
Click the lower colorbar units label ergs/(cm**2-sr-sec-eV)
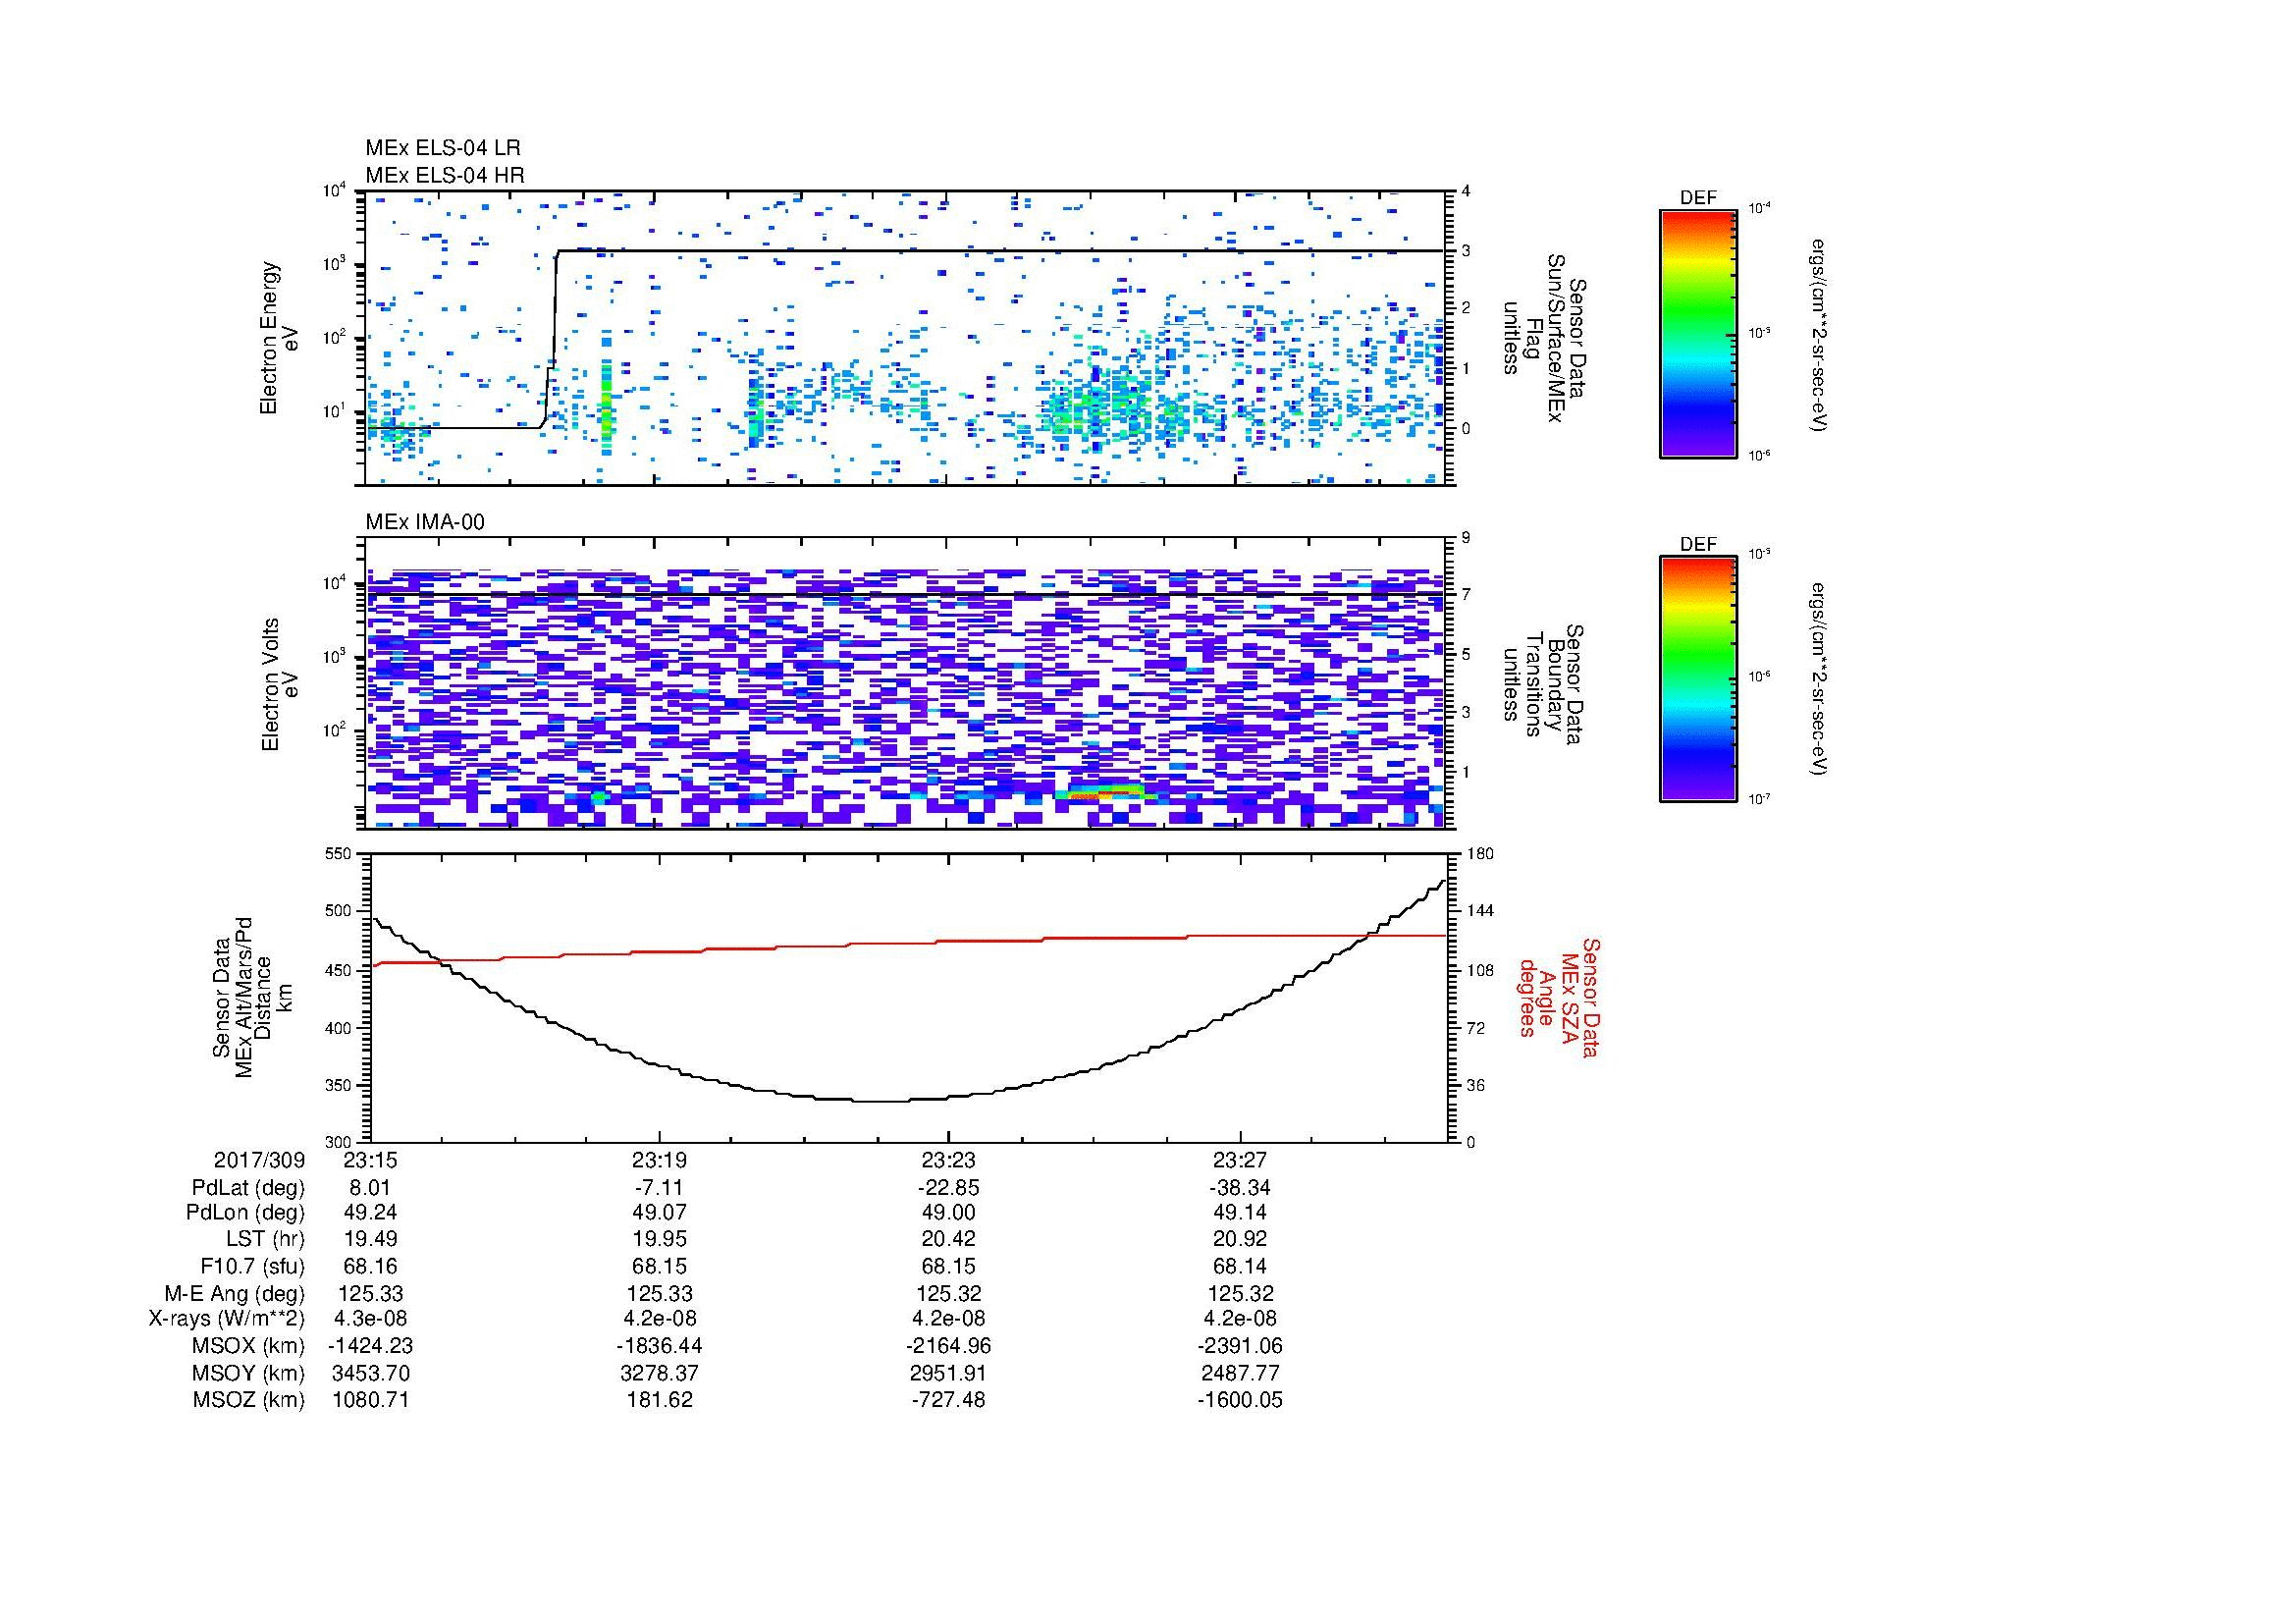click(x=1821, y=679)
